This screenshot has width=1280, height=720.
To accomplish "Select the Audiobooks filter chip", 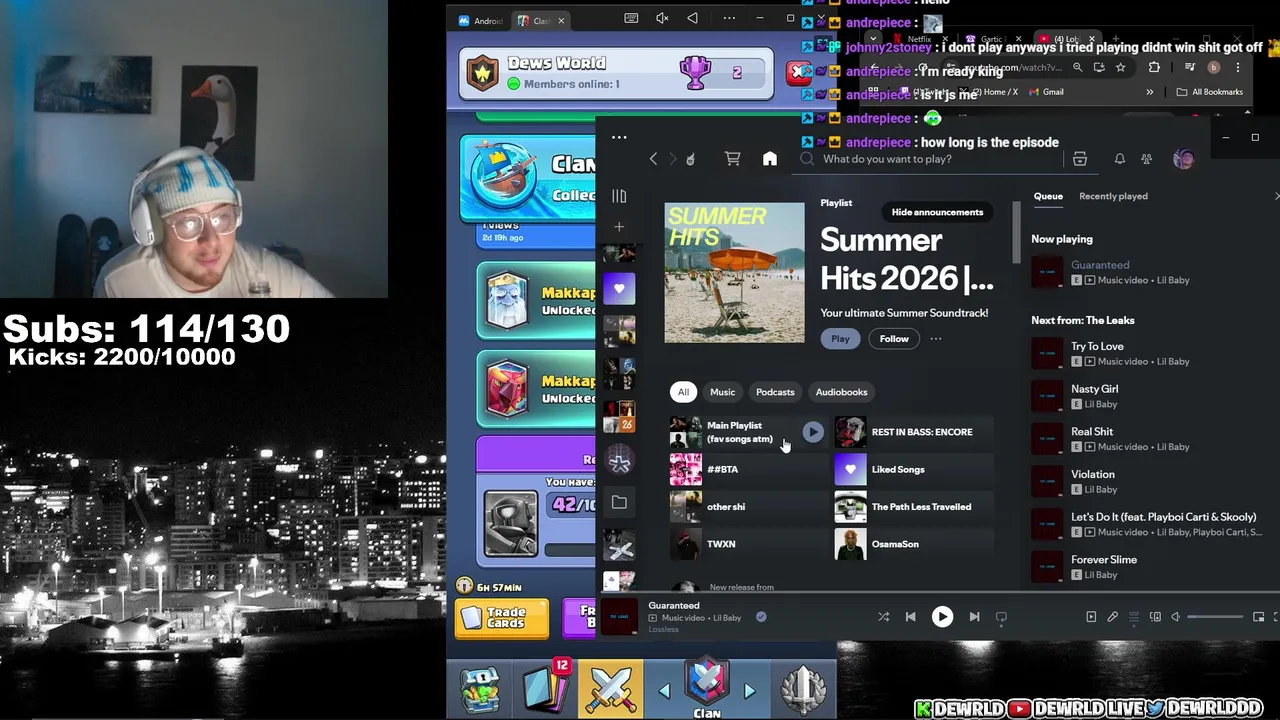I will tap(841, 392).
